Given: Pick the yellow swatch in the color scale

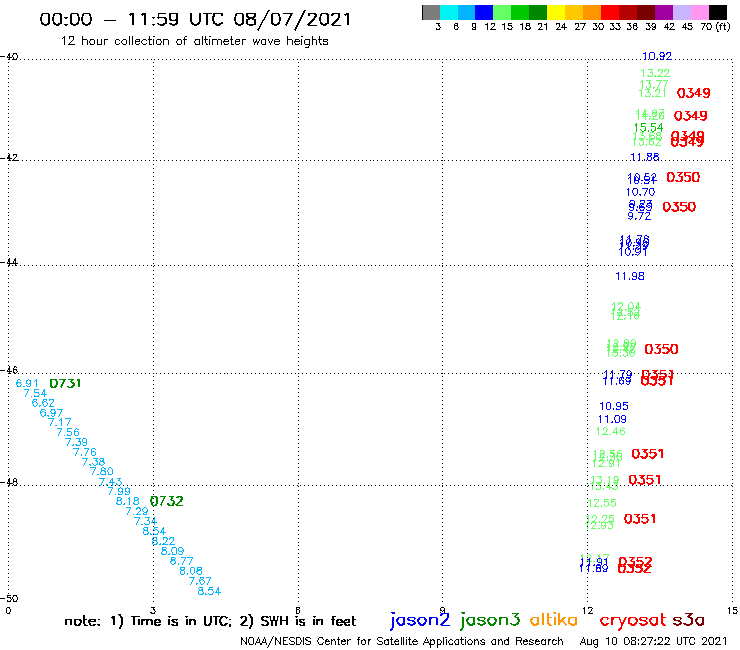Looking at the screenshot, I should 556,12.
